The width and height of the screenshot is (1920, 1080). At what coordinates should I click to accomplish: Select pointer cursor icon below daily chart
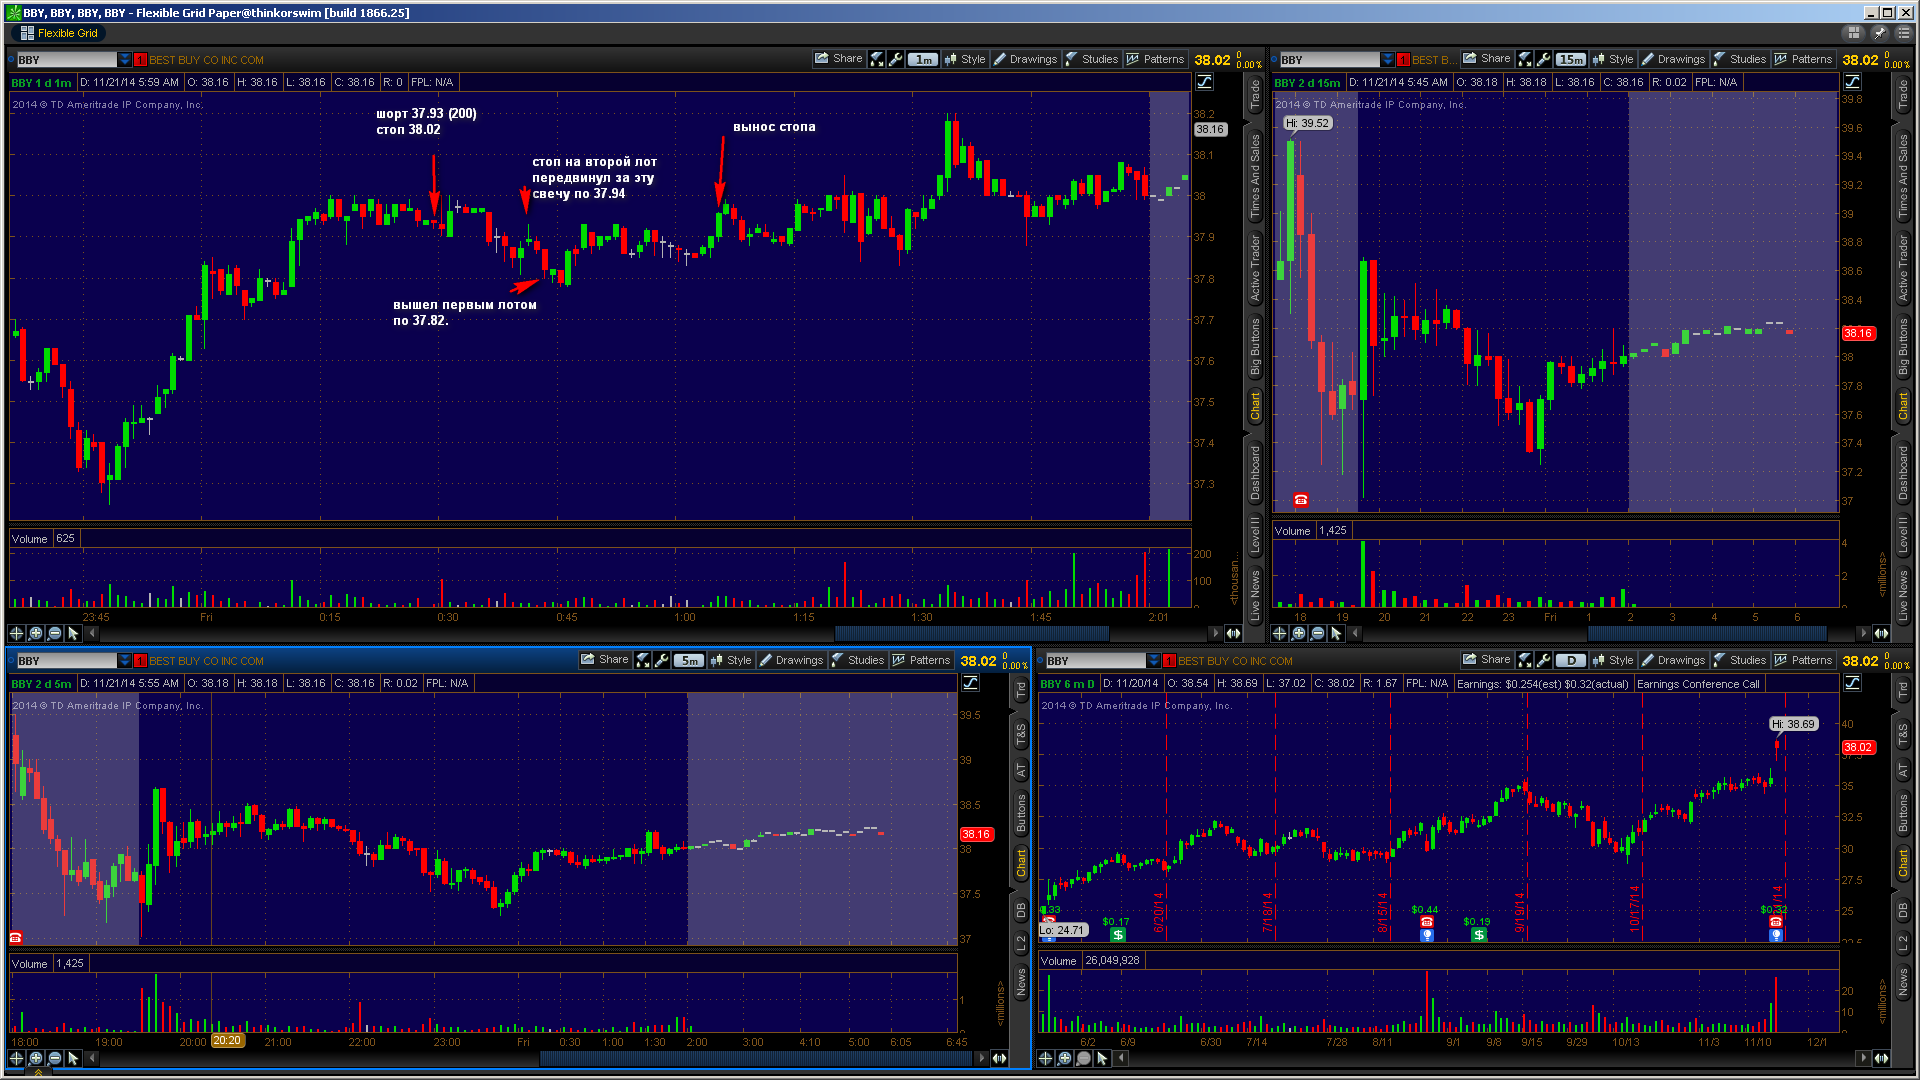pyautogui.click(x=1102, y=1058)
